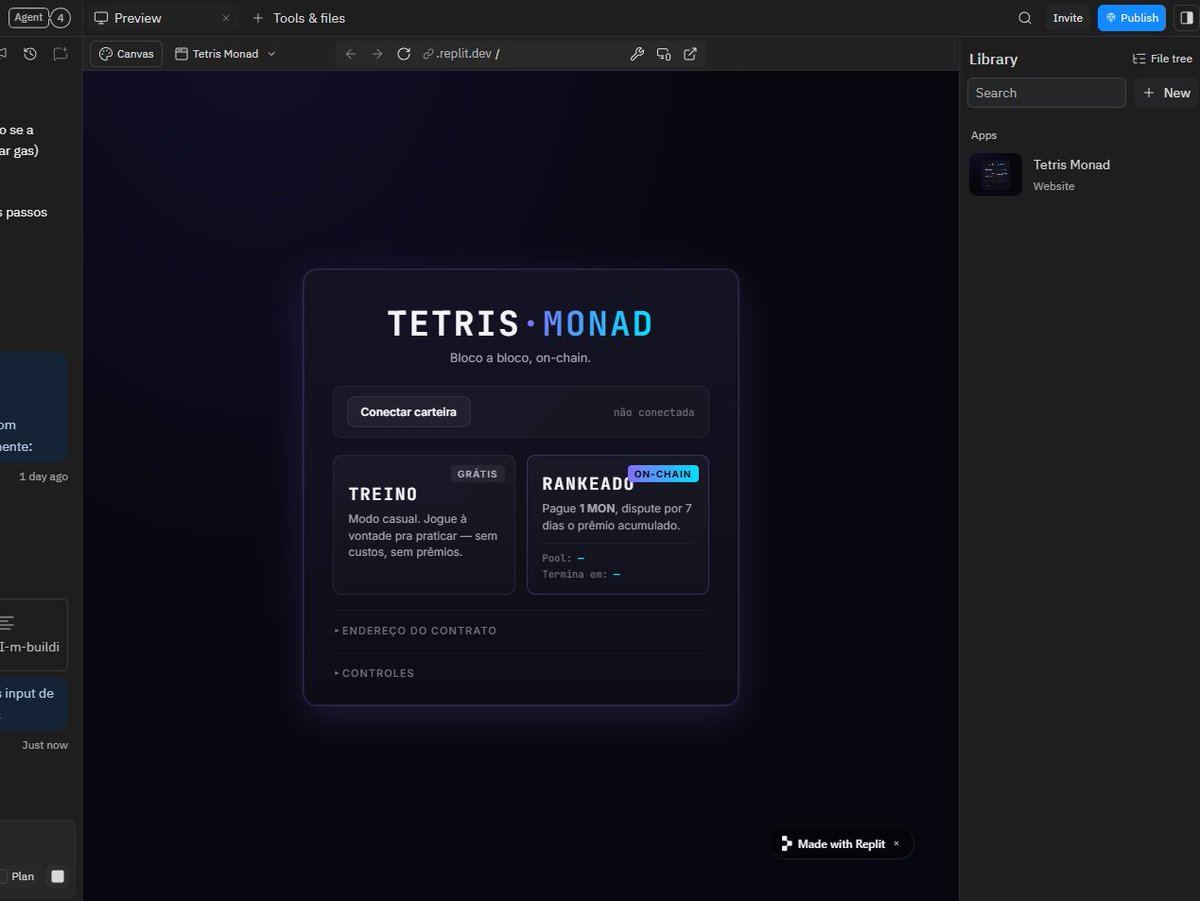Open preview in a new browser tab
1200x901 pixels.
click(x=690, y=54)
